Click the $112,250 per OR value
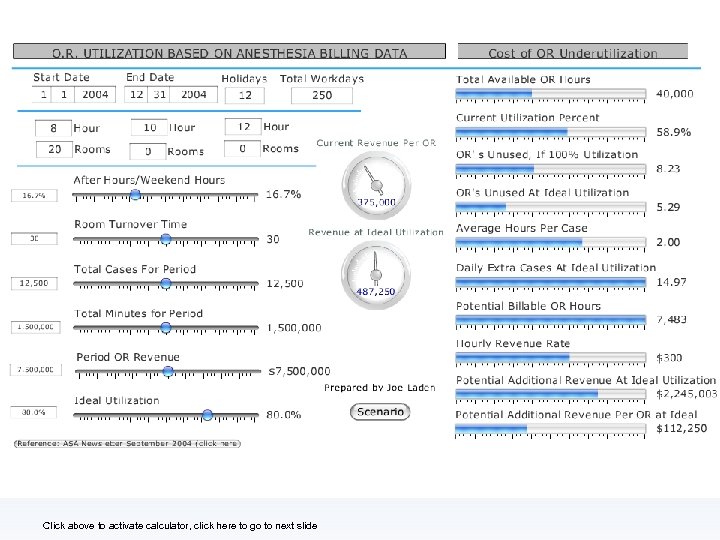Screen dimensions: 720x540 [681, 428]
